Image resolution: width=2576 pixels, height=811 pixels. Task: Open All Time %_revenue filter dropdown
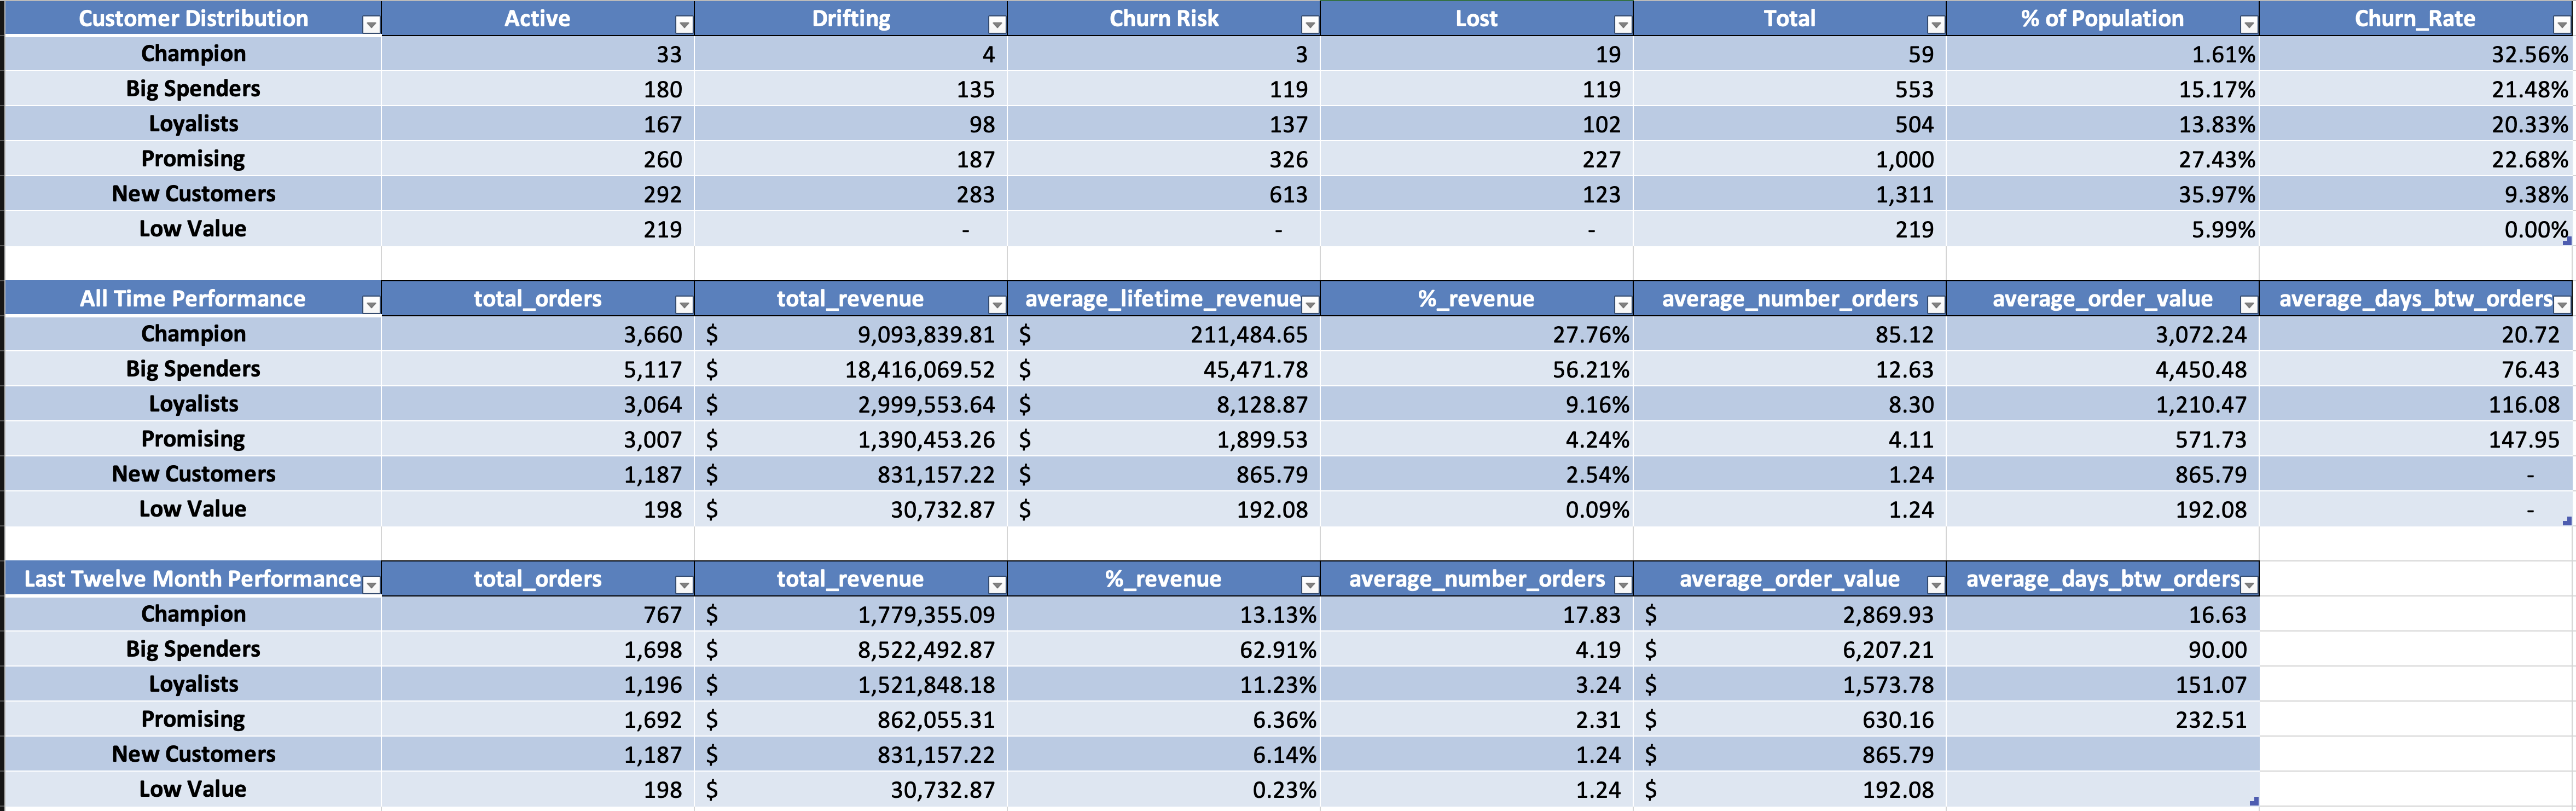[x=1623, y=305]
